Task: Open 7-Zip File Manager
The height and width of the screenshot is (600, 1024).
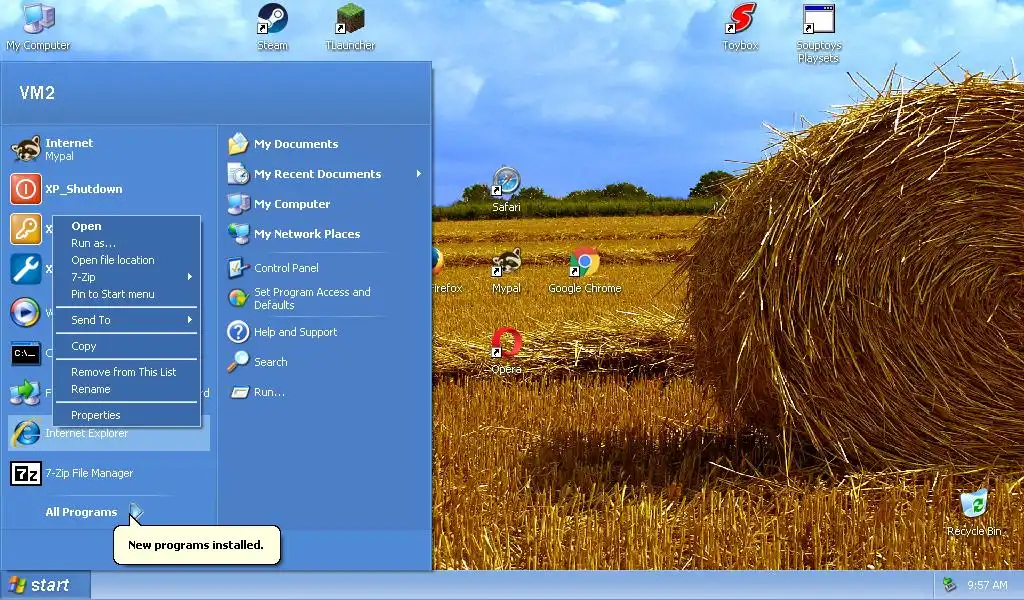Action: [108, 473]
